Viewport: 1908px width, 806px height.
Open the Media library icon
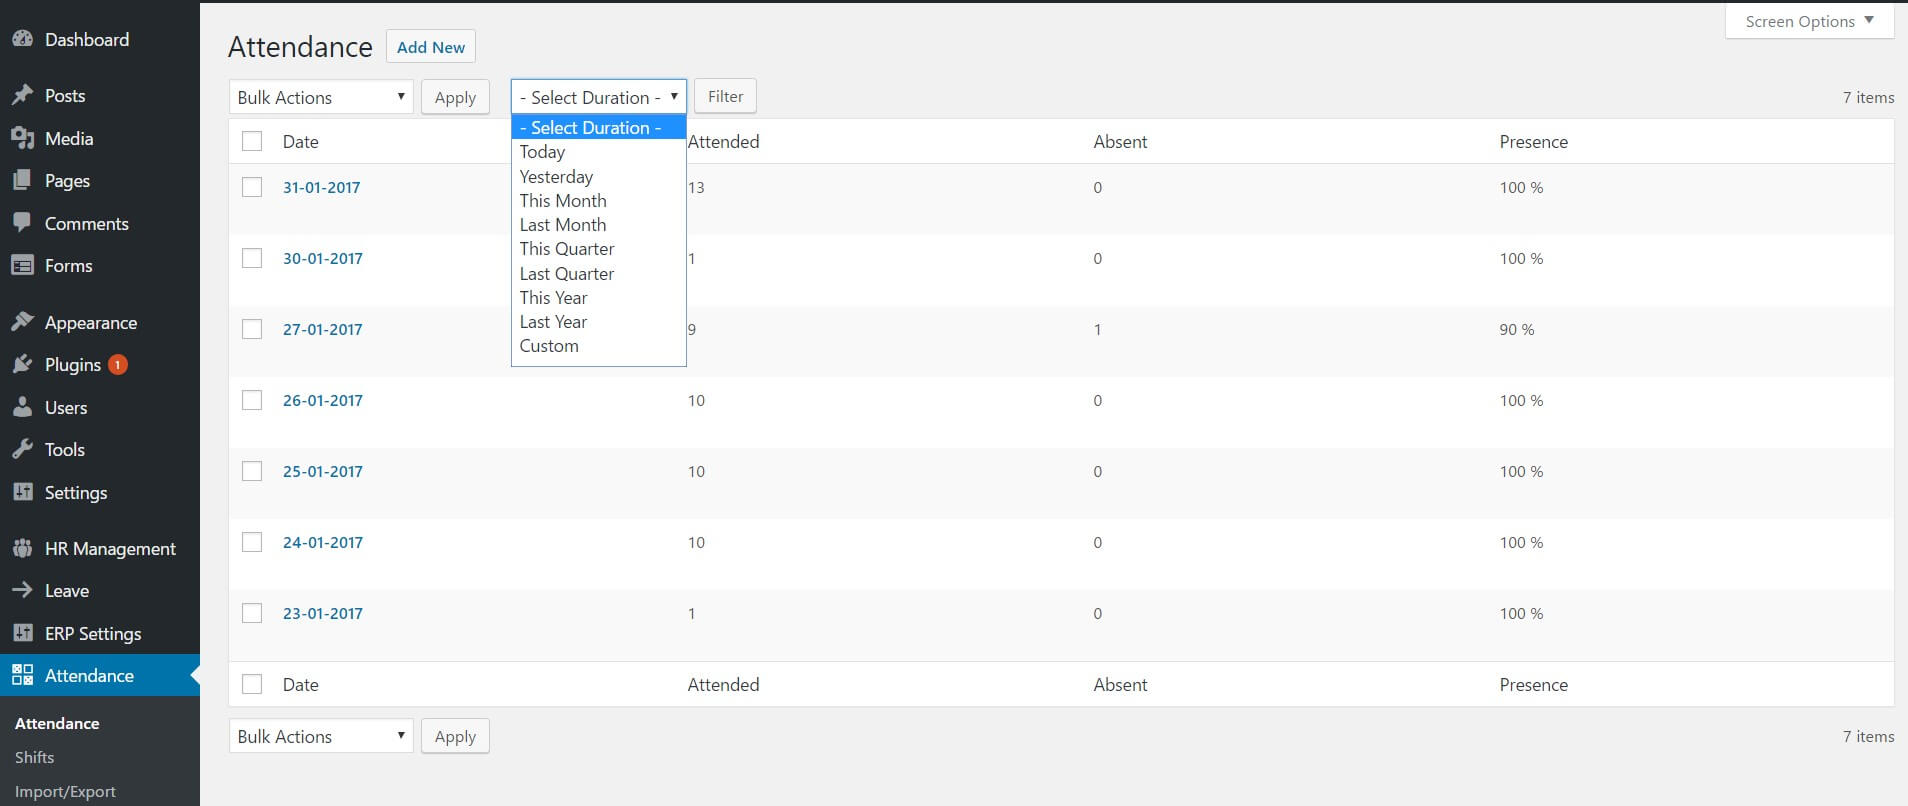coord(22,139)
